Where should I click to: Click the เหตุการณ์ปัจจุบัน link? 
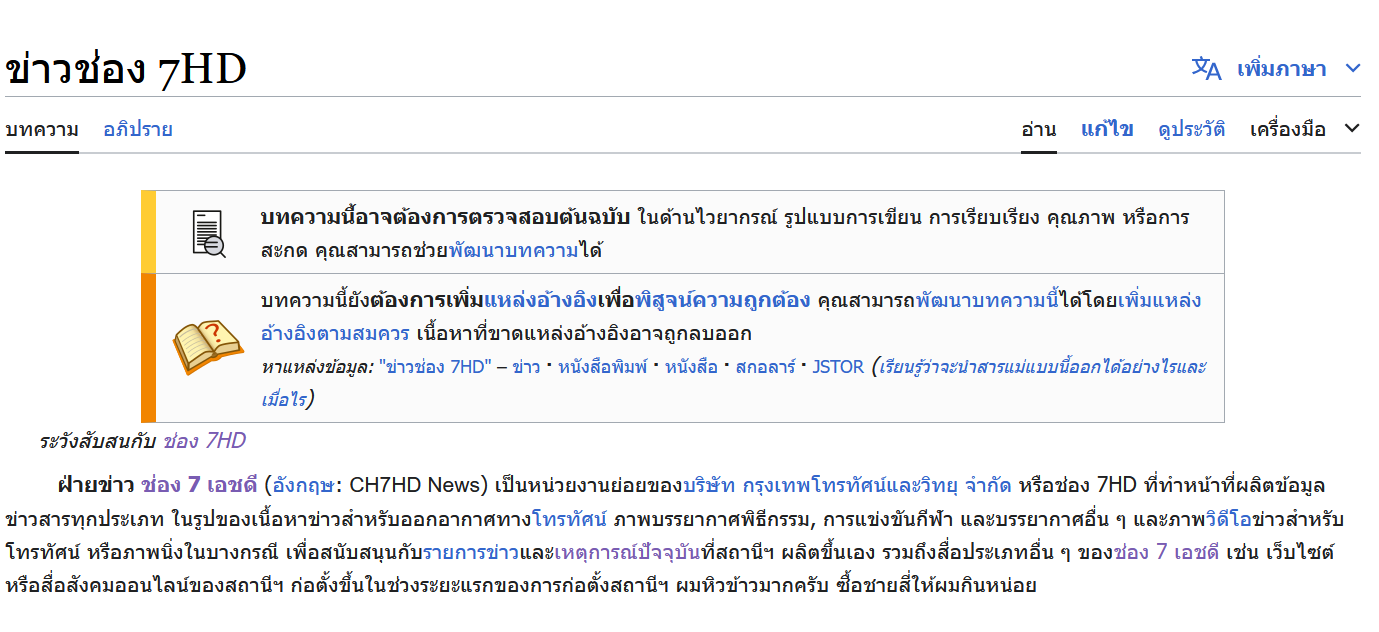click(627, 552)
